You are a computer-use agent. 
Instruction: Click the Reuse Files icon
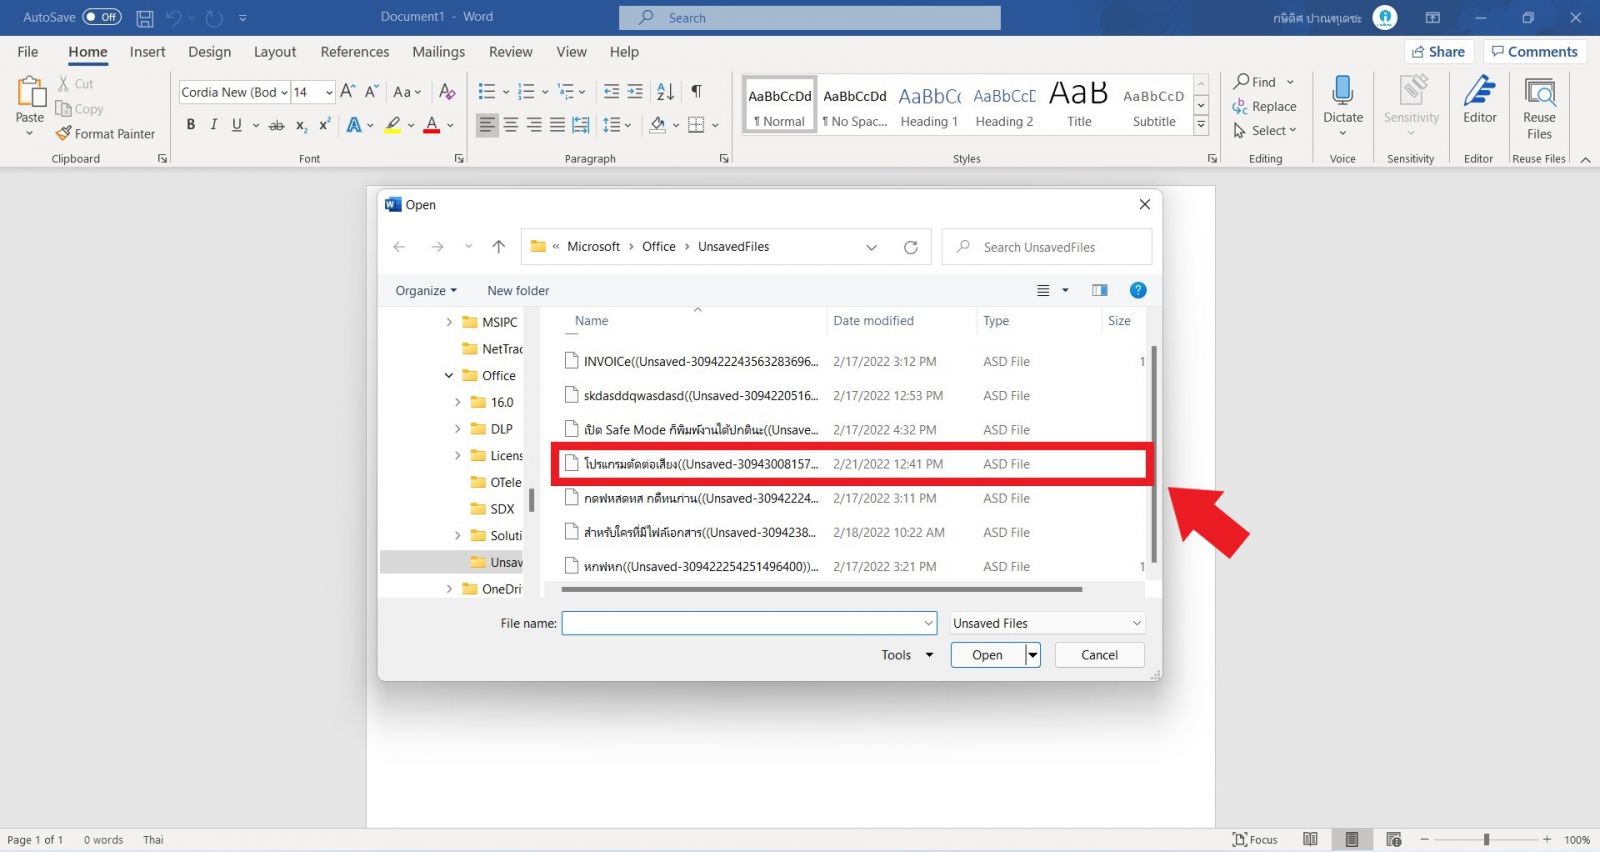[1539, 92]
